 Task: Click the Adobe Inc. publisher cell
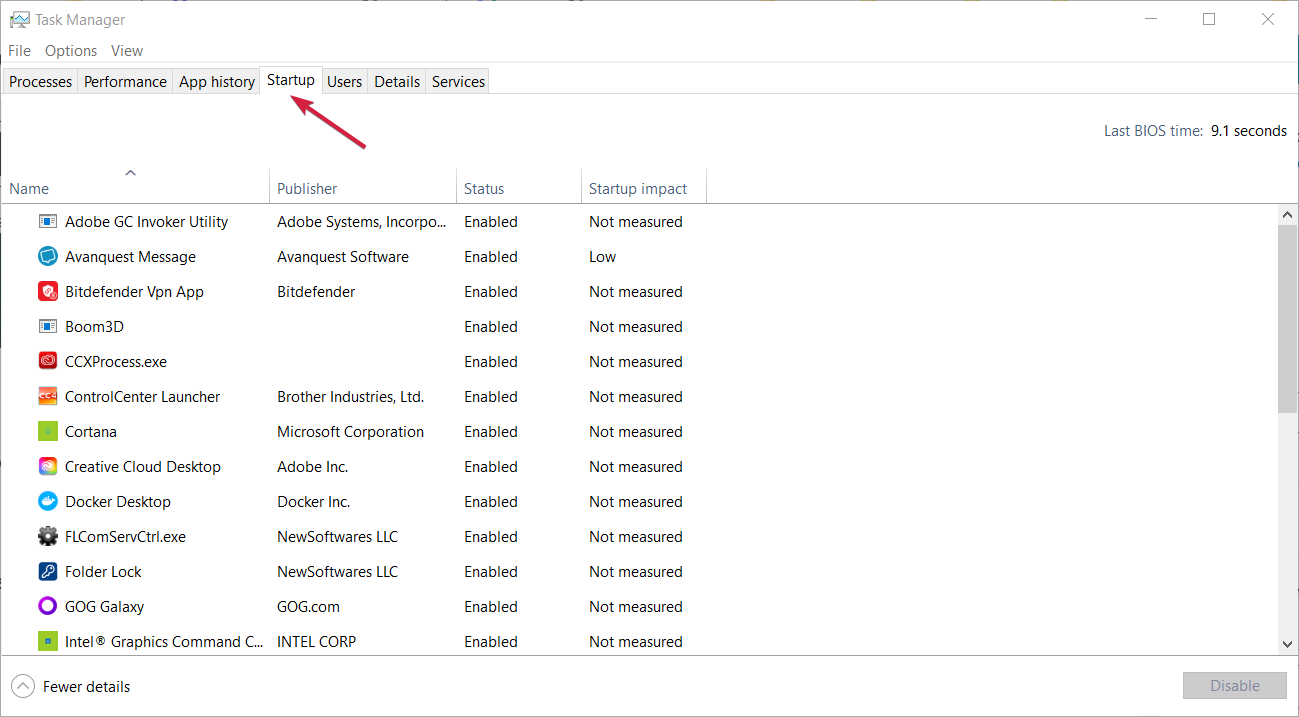pos(313,467)
